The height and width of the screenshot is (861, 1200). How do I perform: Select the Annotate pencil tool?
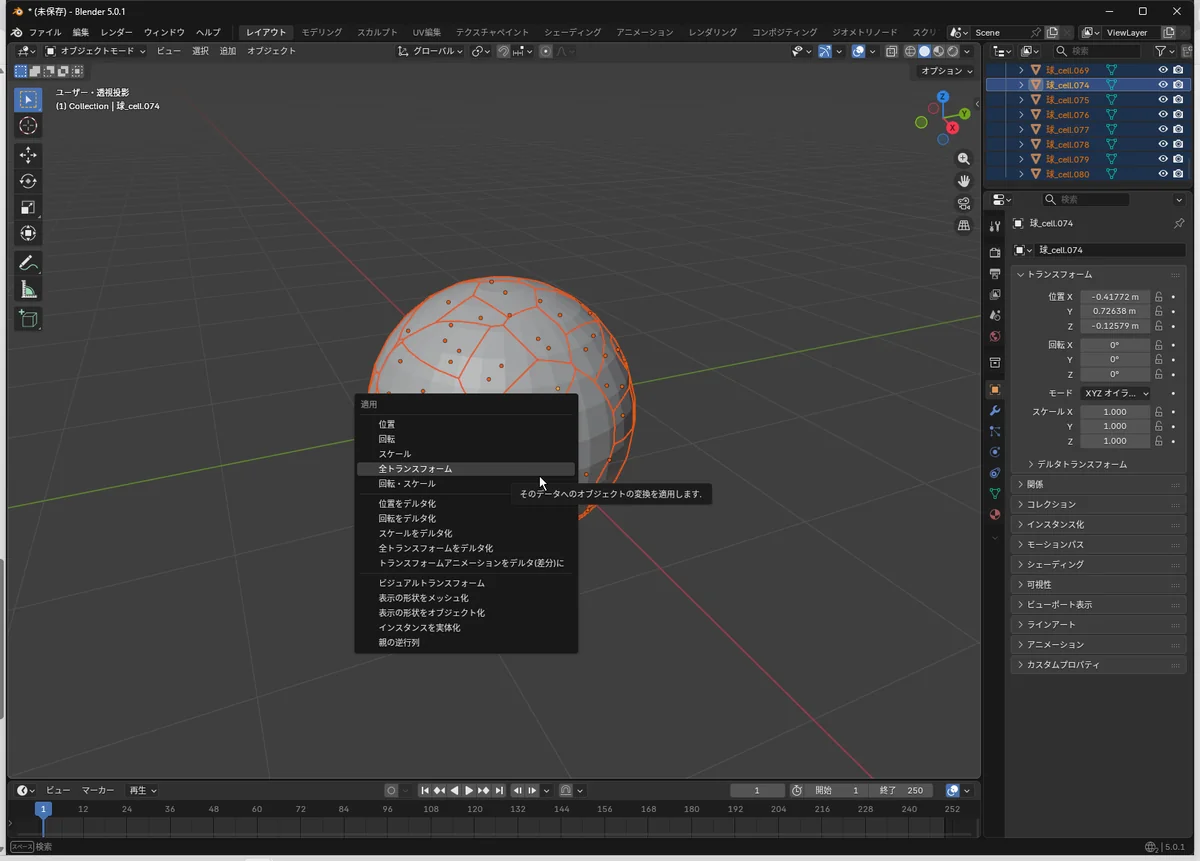click(28, 264)
